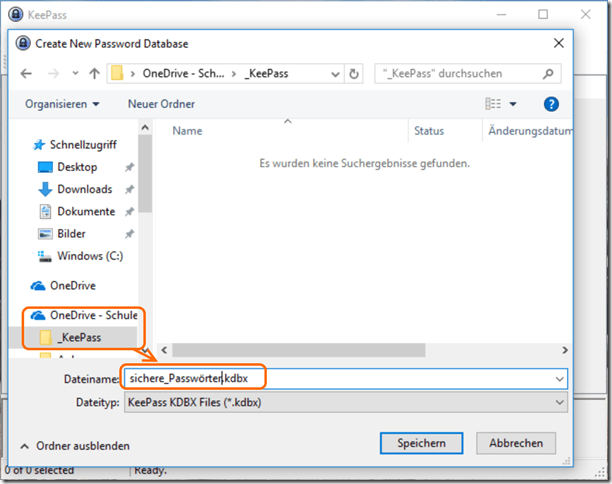Open help via the question mark icon

pyautogui.click(x=551, y=104)
